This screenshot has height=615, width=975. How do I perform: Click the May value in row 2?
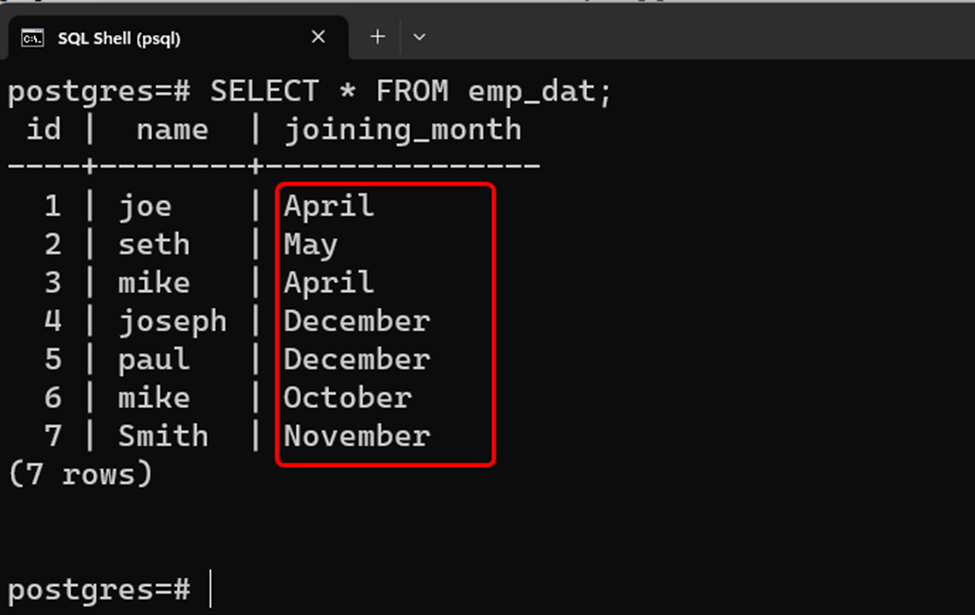311,245
